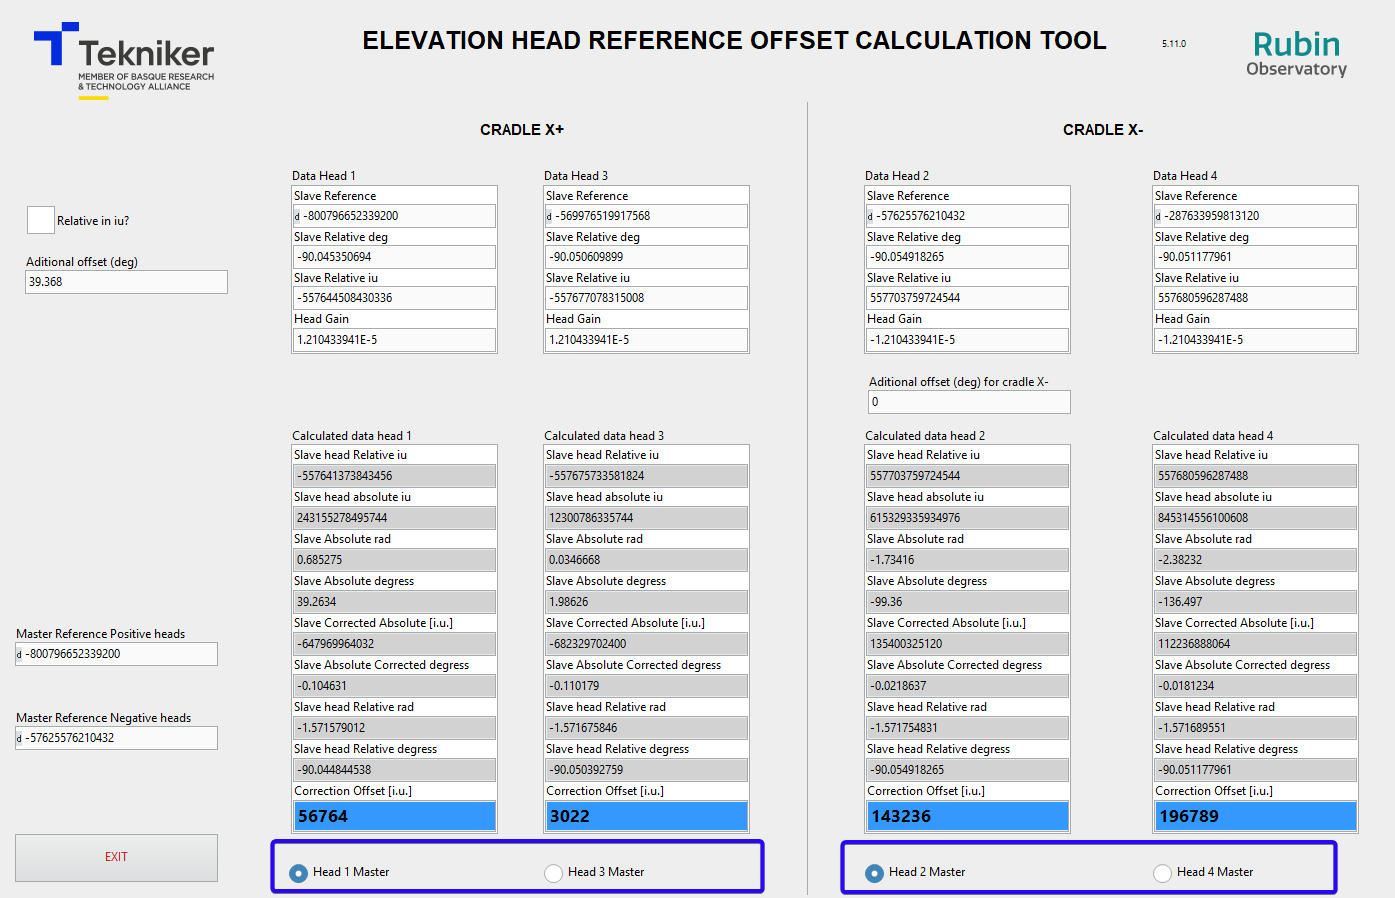1395x898 pixels.
Task: Click the EXIT button
Action: pos(116,857)
